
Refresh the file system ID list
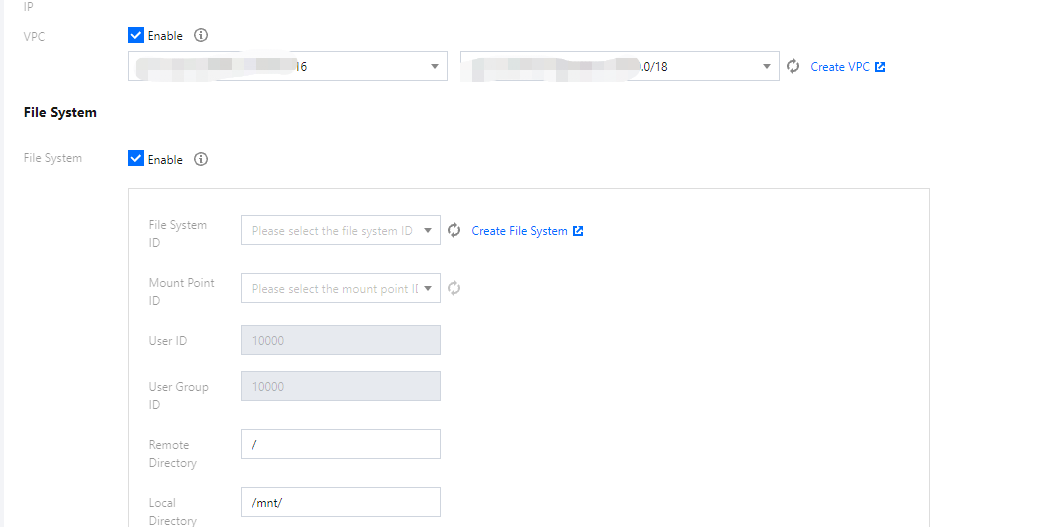454,231
